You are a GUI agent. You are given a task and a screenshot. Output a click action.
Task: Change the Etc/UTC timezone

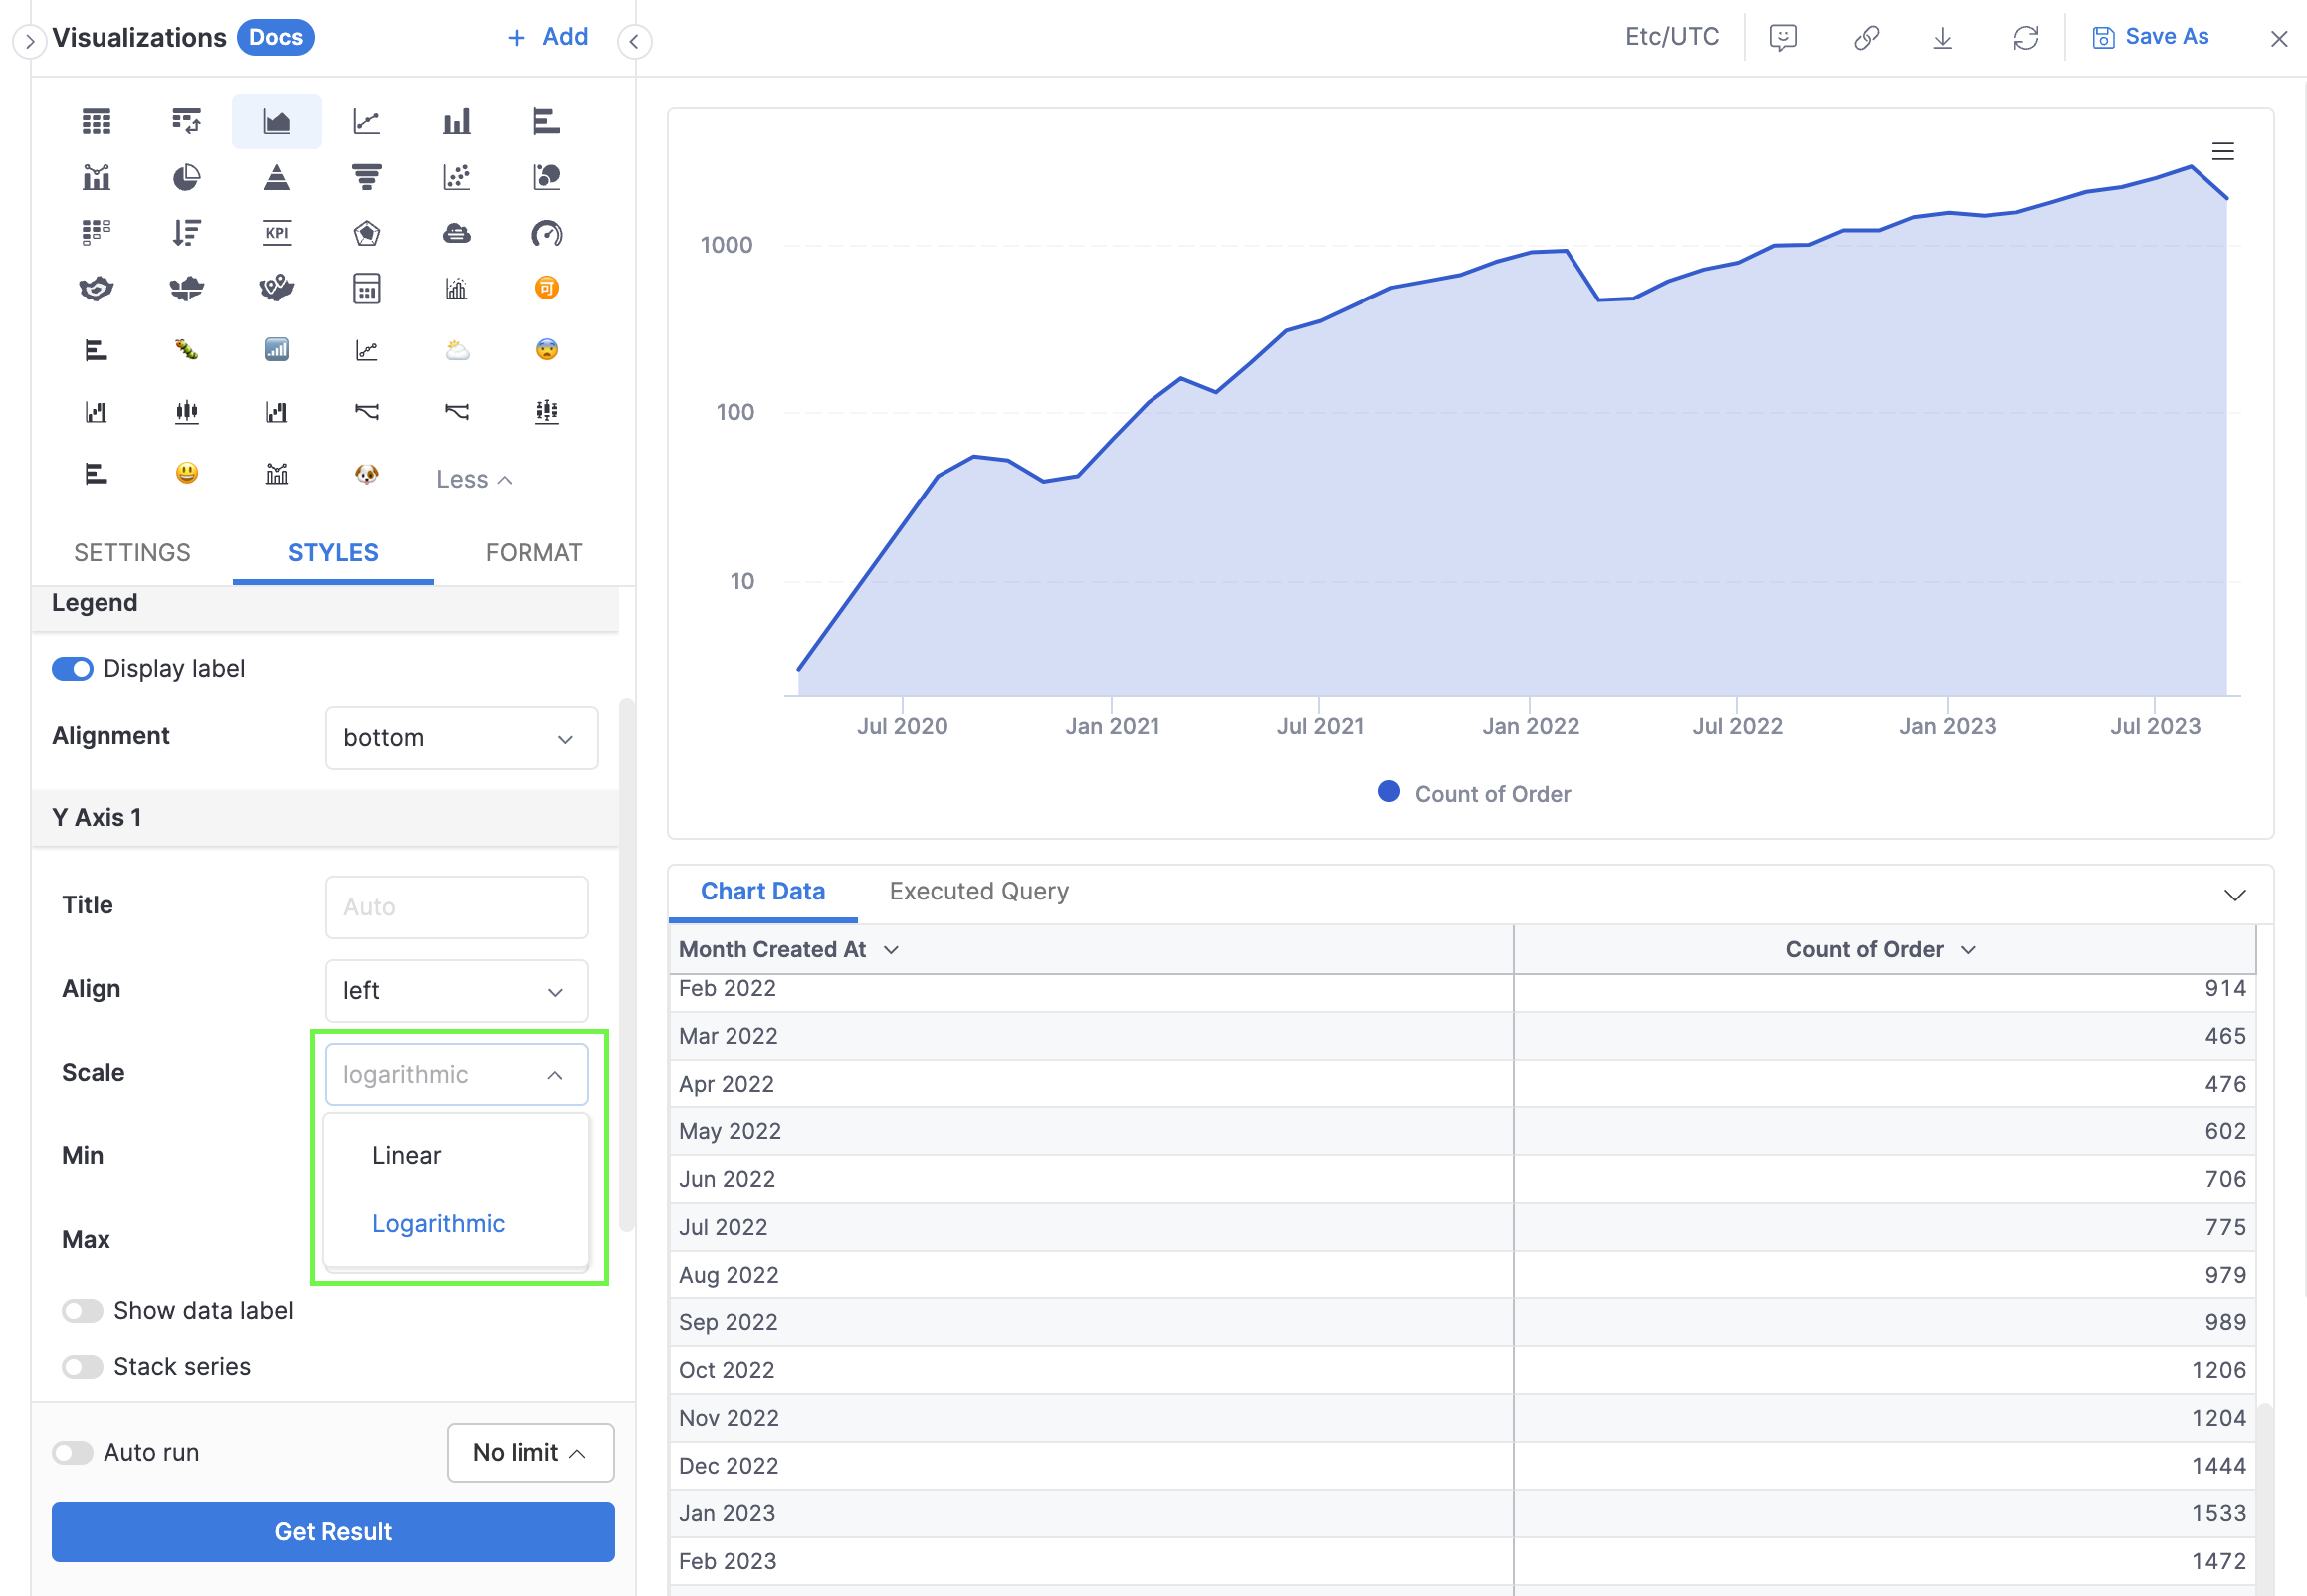pyautogui.click(x=1671, y=37)
